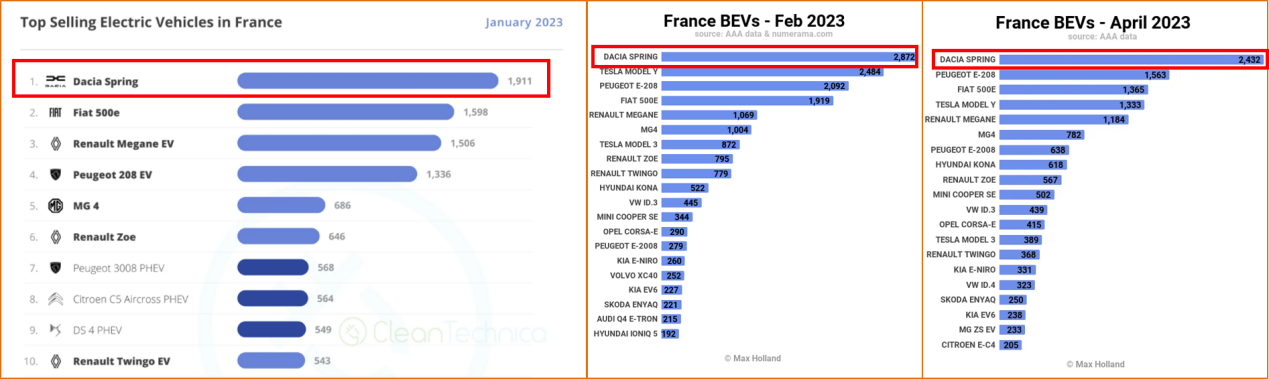Click the Peugeot logo beside Peugeot 208 EV

tap(56, 174)
